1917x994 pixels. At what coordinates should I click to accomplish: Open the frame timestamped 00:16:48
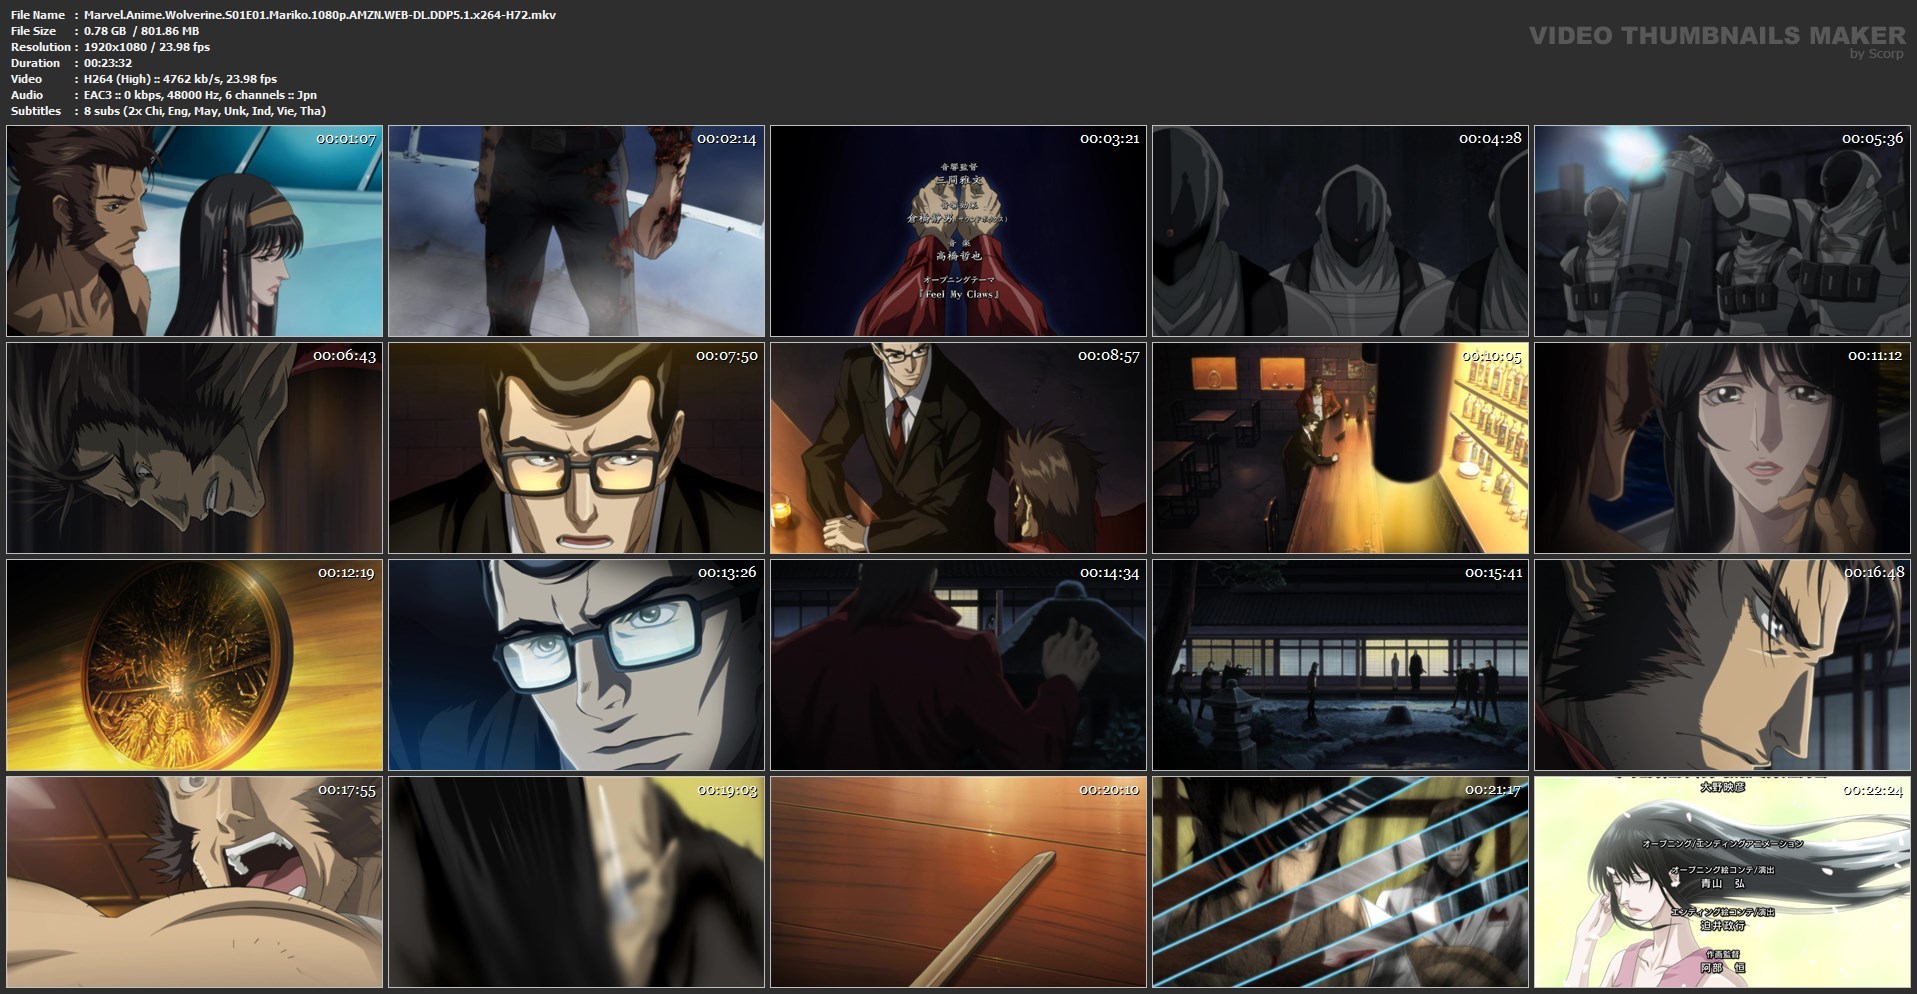(1723, 665)
